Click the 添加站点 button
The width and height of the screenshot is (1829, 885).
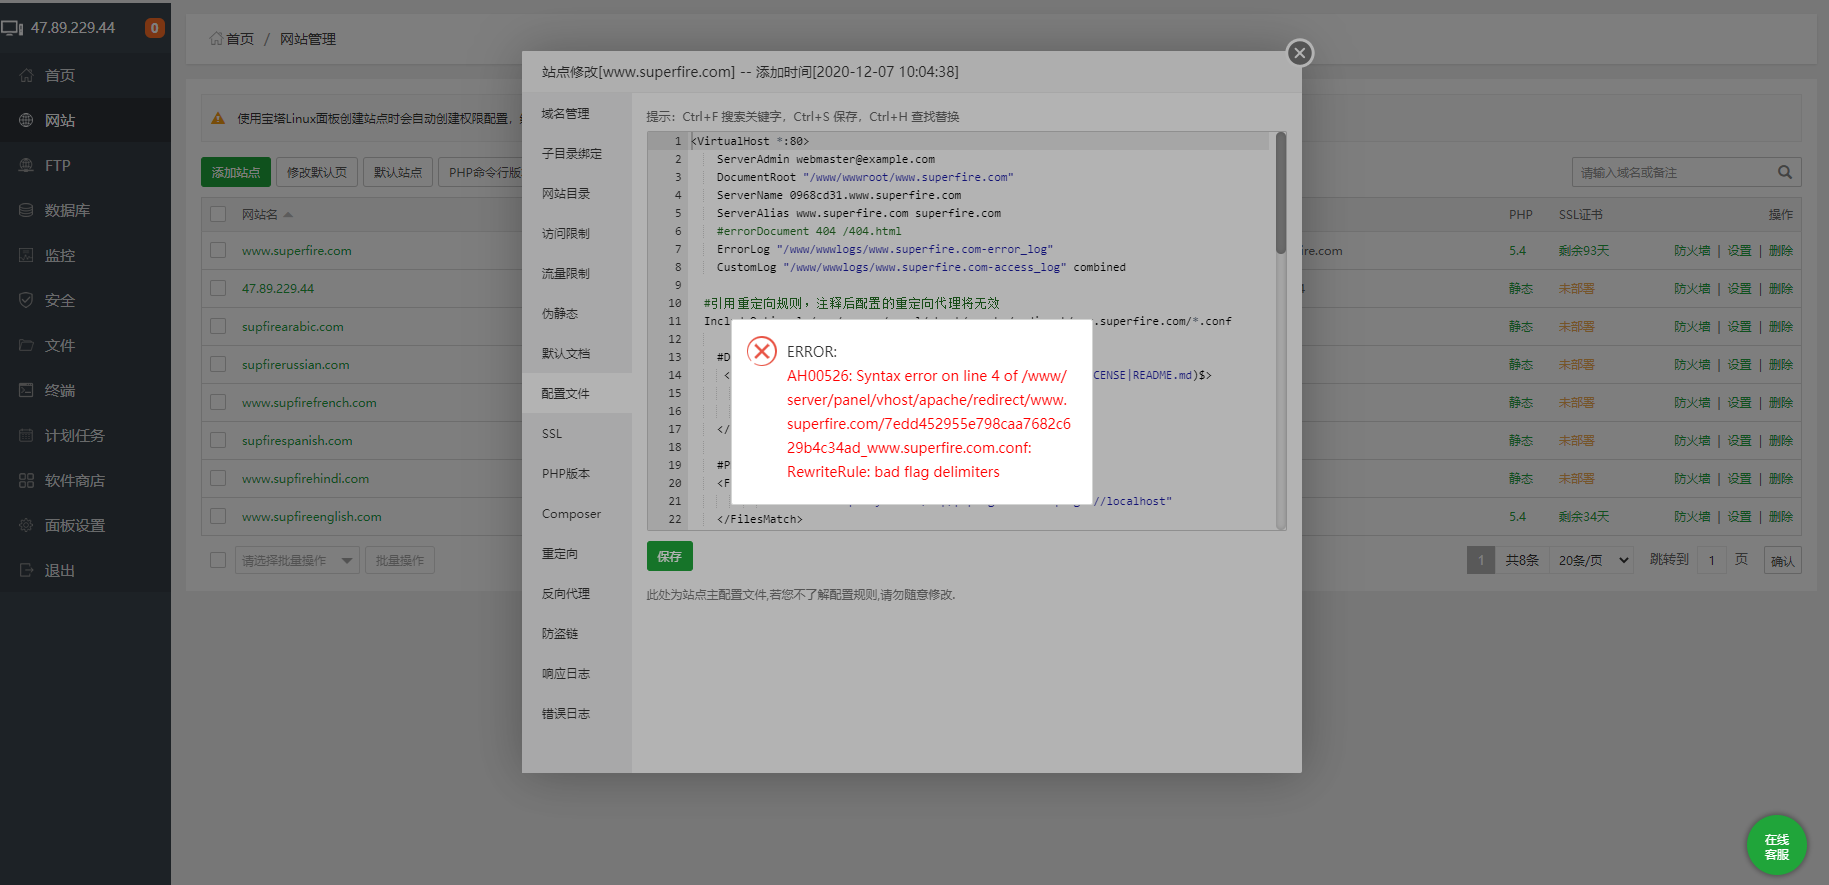coord(236,172)
